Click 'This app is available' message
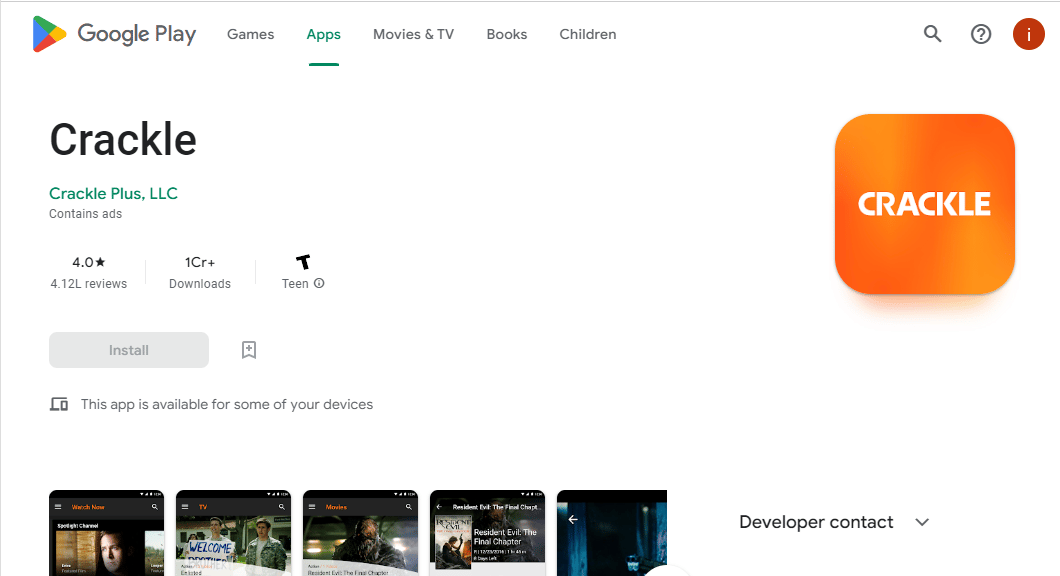 [x=226, y=404]
